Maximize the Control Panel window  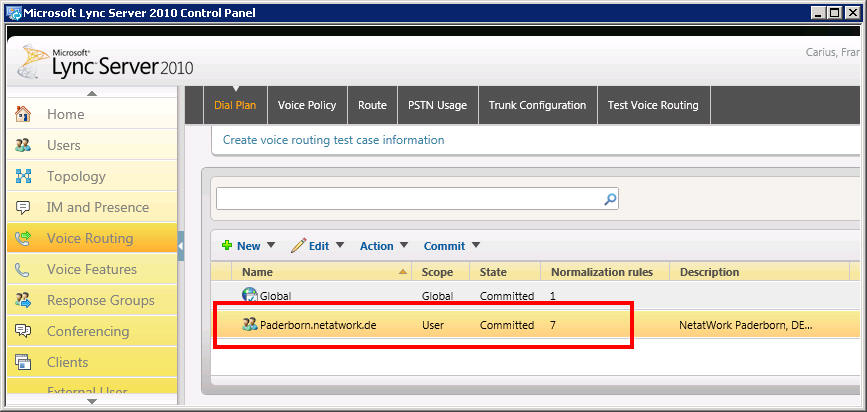[x=835, y=12]
